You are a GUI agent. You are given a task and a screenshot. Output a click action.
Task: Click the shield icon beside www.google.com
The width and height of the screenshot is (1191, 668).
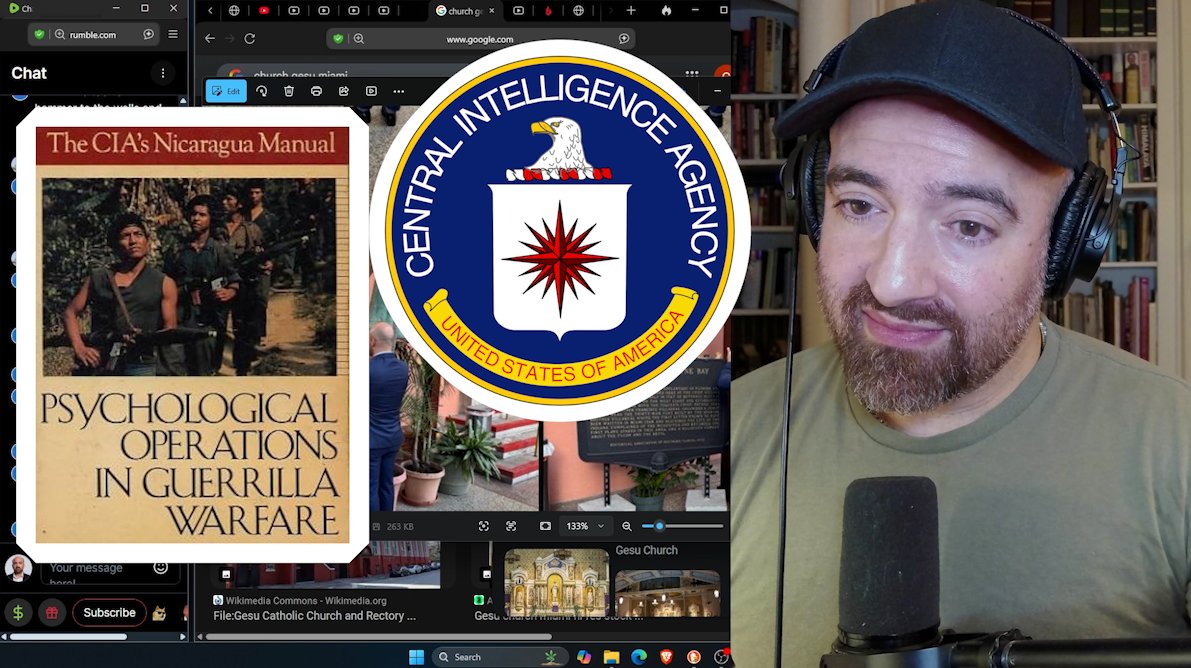click(x=338, y=39)
